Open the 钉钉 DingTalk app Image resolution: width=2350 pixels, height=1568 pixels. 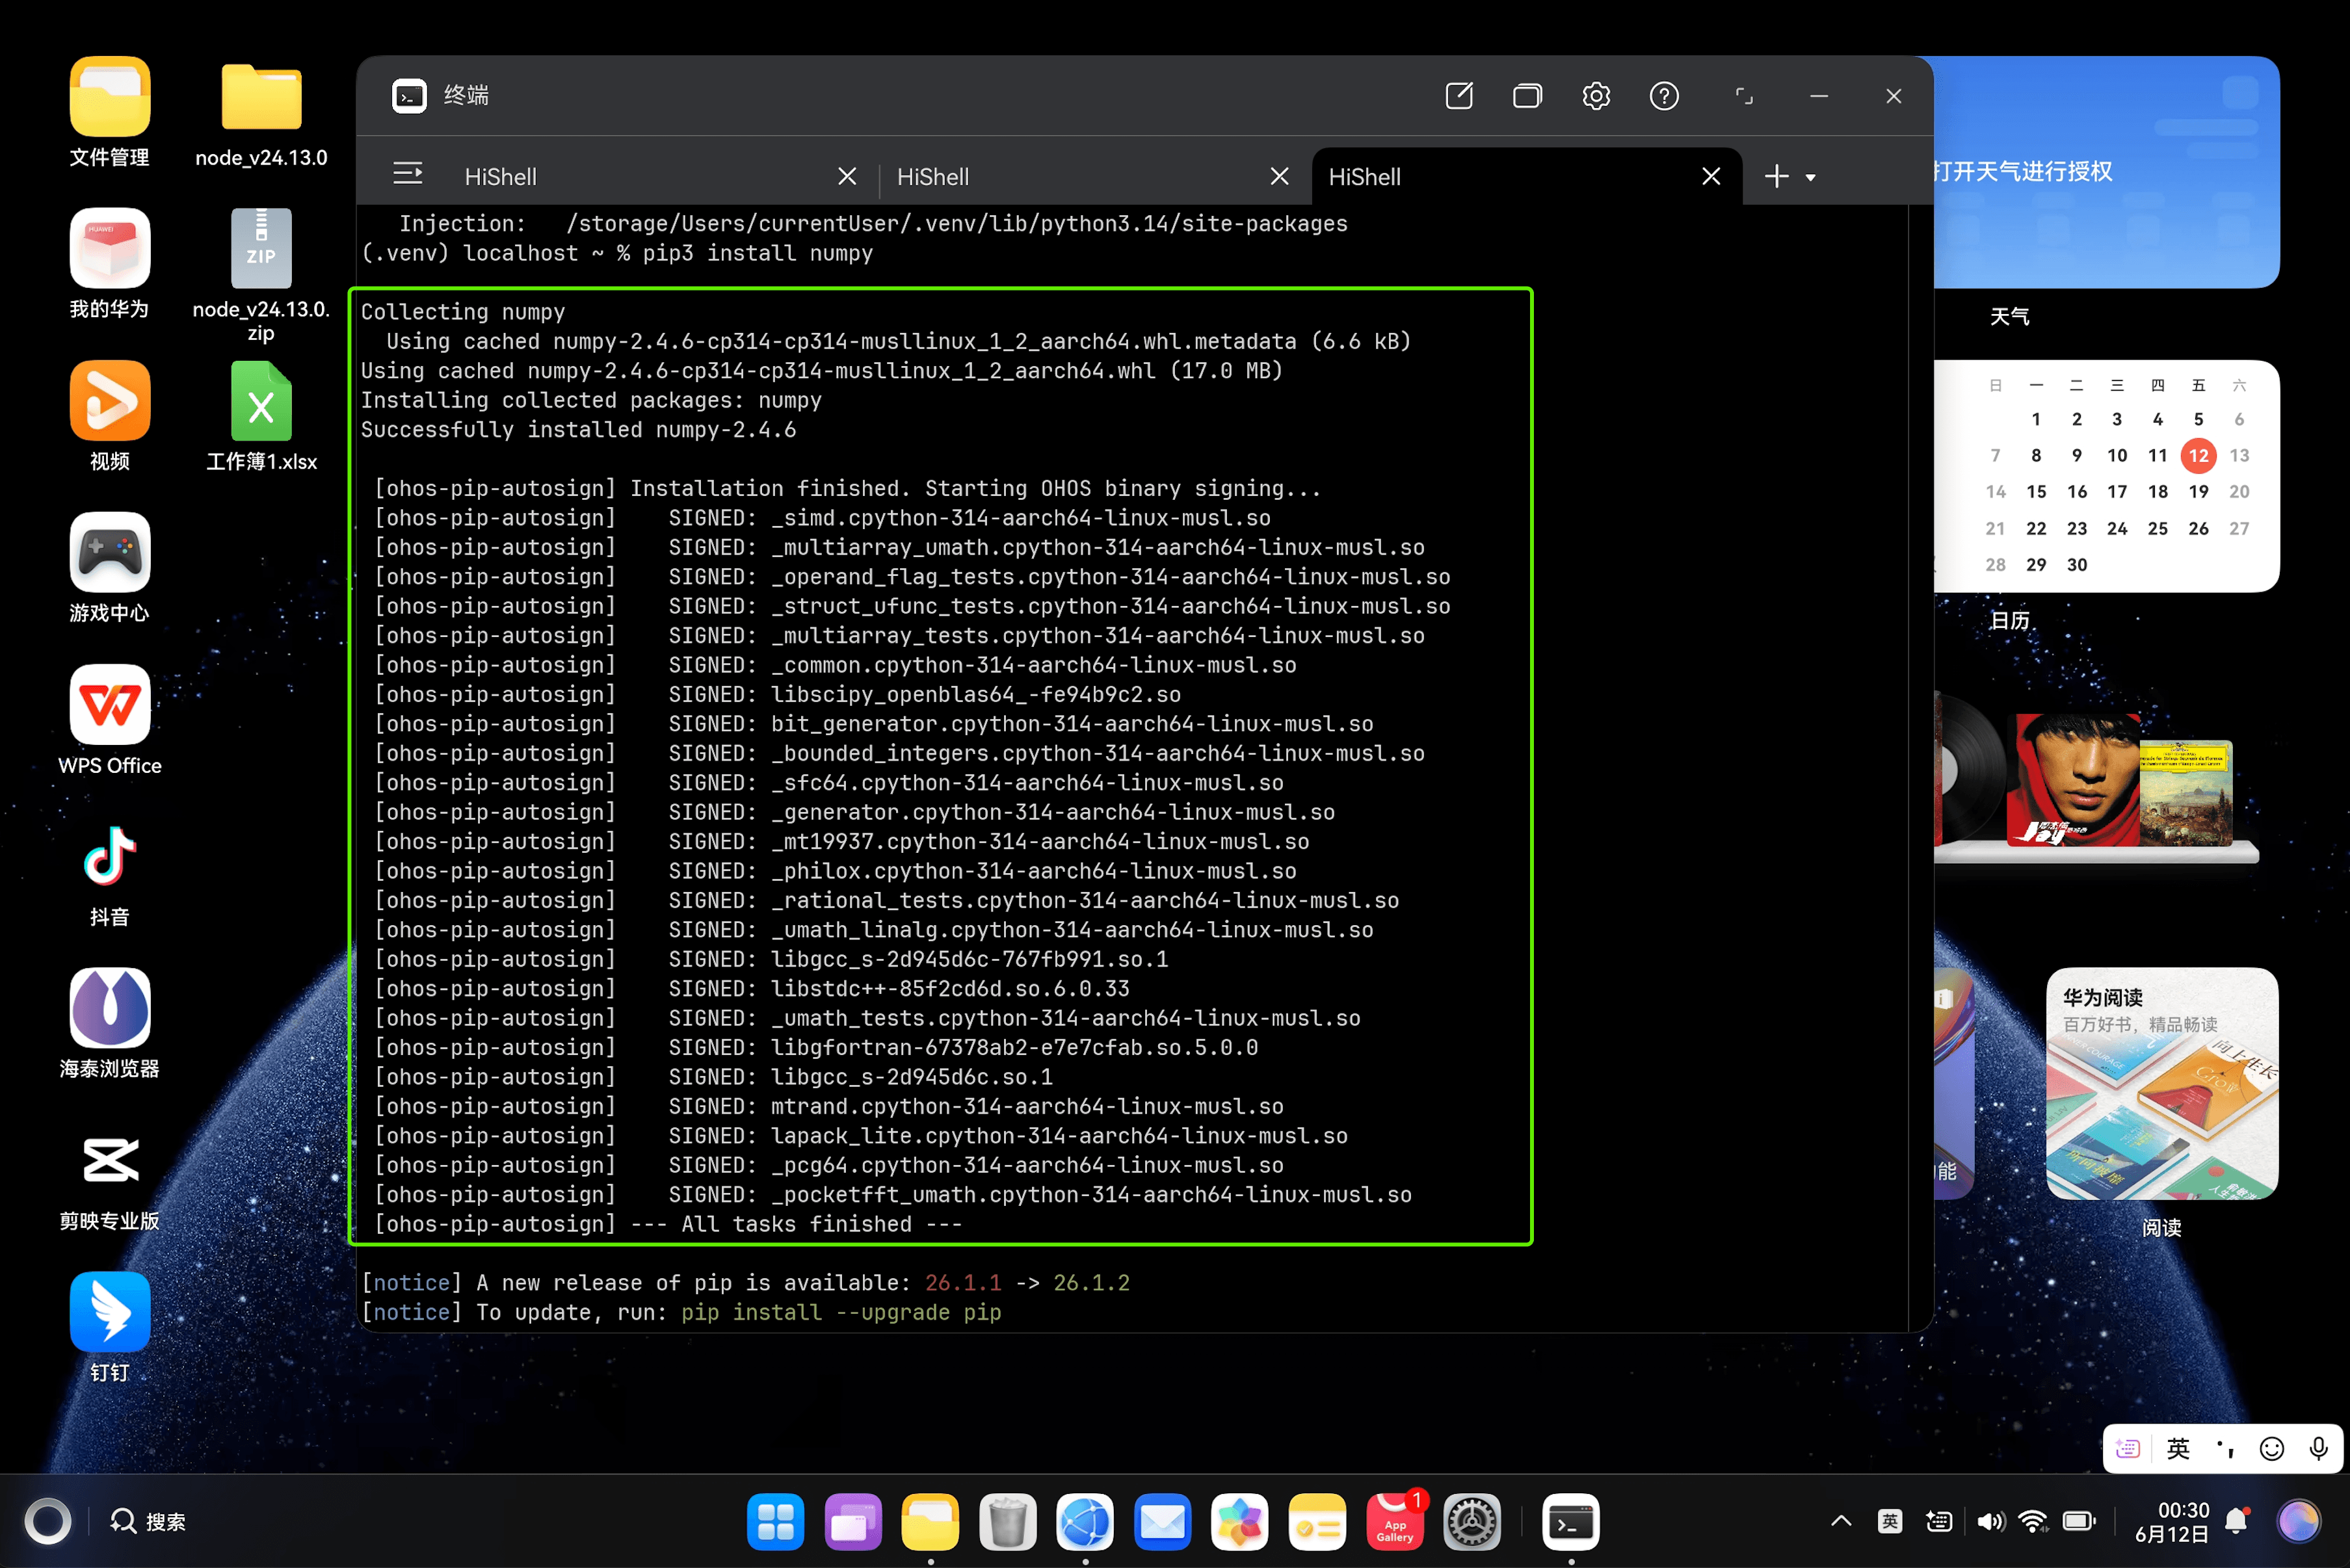[110, 1312]
